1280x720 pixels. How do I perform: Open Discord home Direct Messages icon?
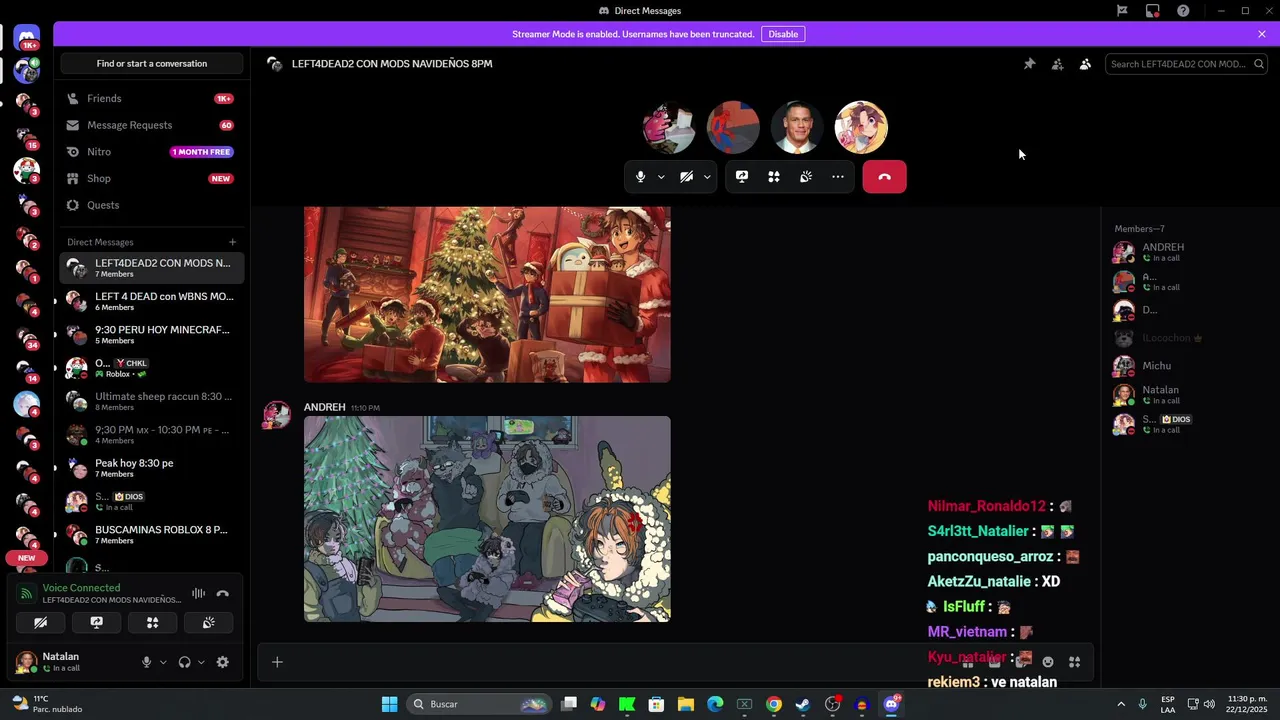tap(27, 38)
